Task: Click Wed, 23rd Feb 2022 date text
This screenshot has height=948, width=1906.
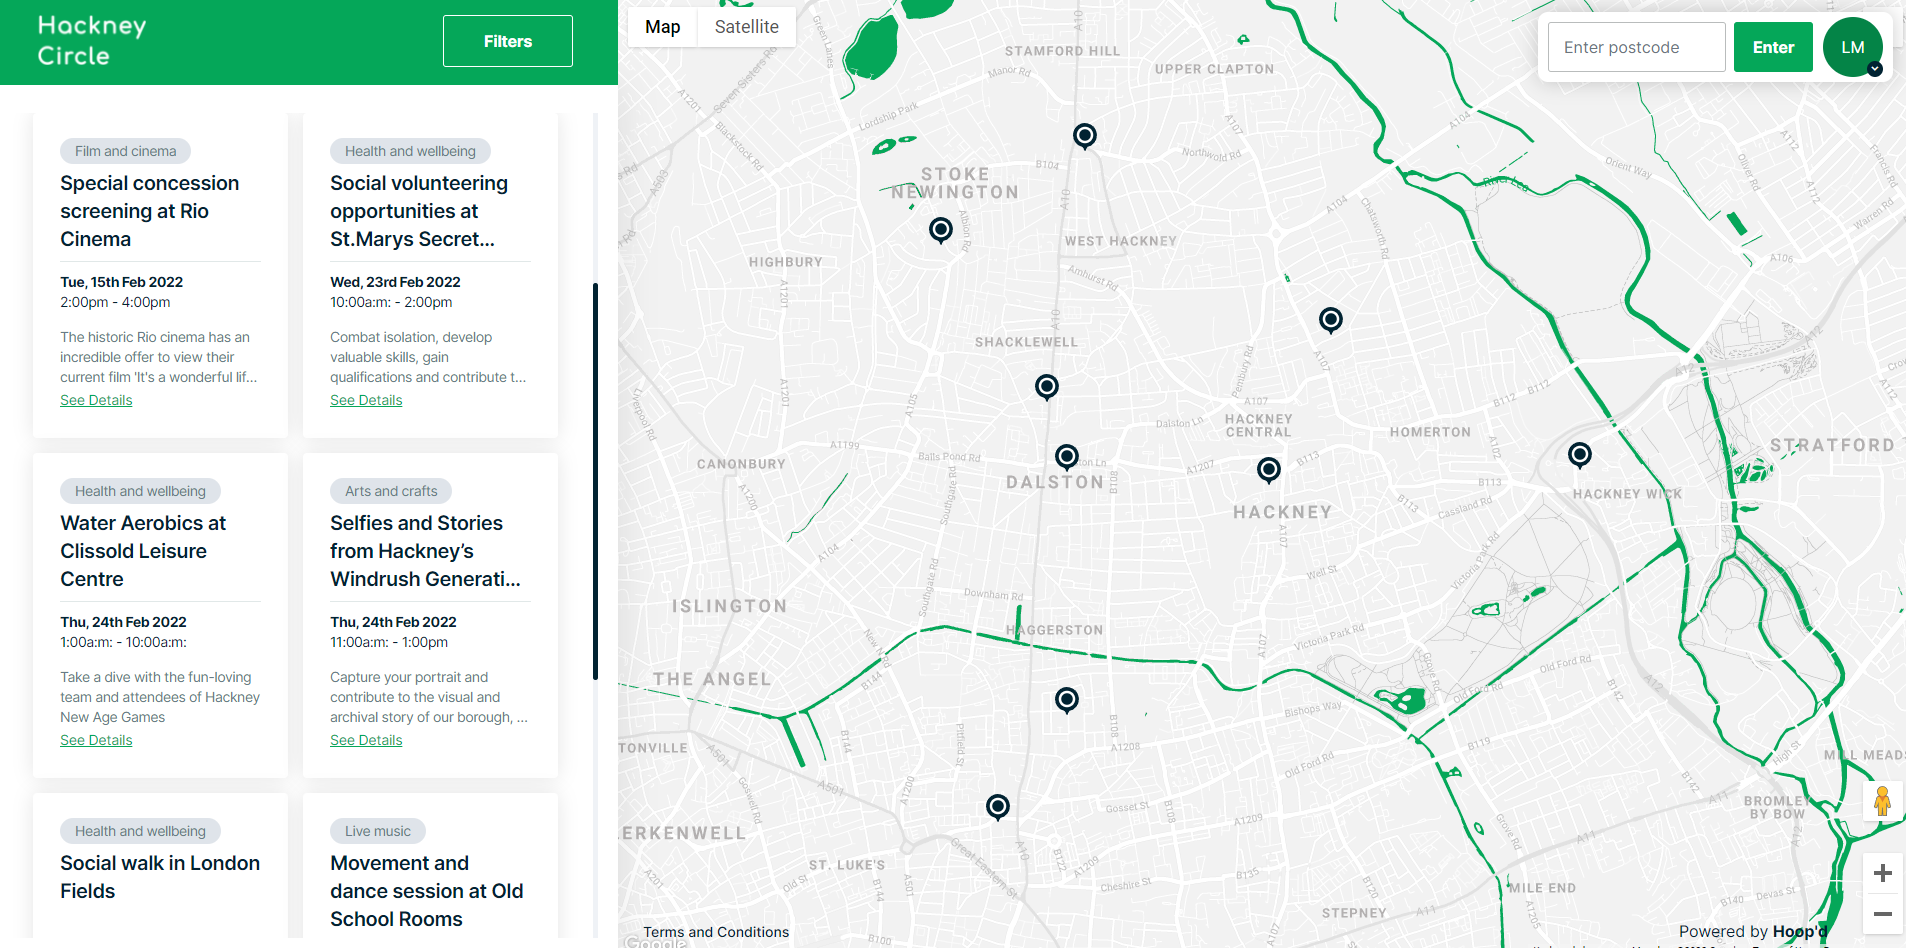Action: click(395, 282)
